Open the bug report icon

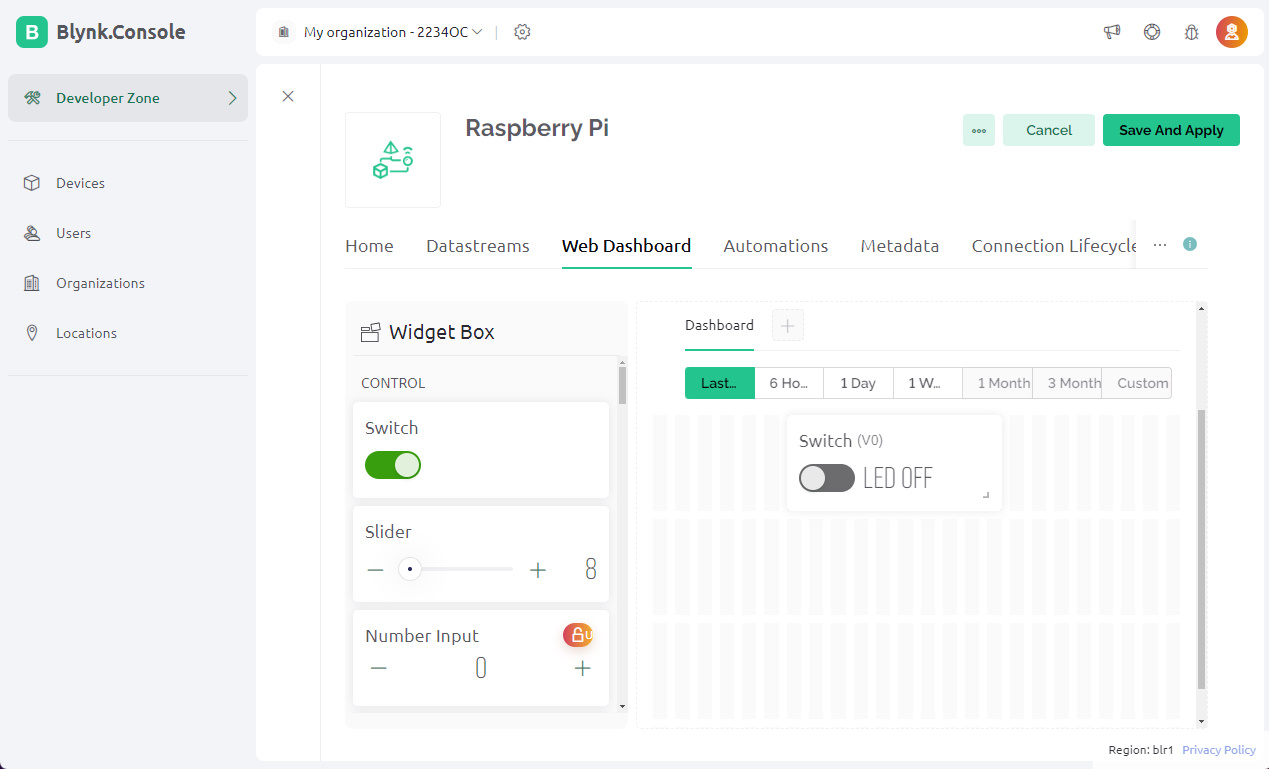coord(1191,32)
